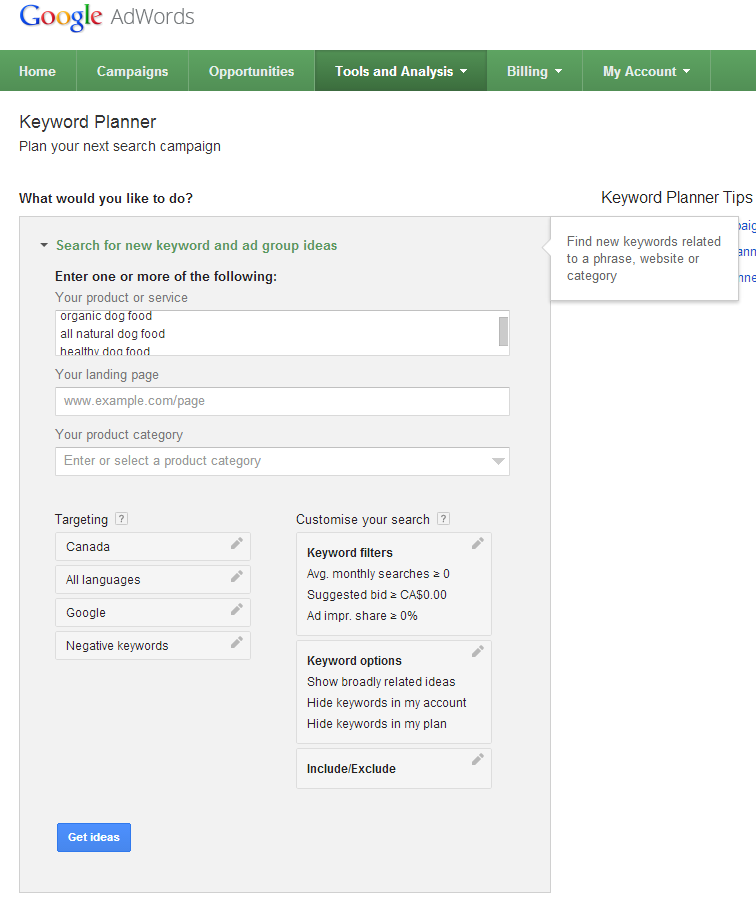This screenshot has width=756, height=907.
Task: Open the Keyword filters panel
Action: tap(394, 584)
